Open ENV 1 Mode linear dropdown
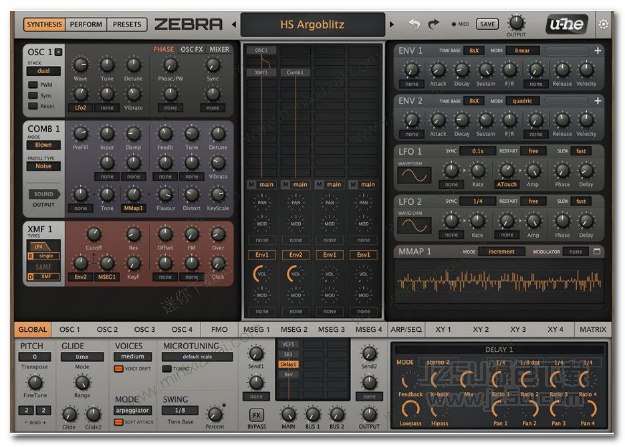625x447 pixels. (522, 51)
